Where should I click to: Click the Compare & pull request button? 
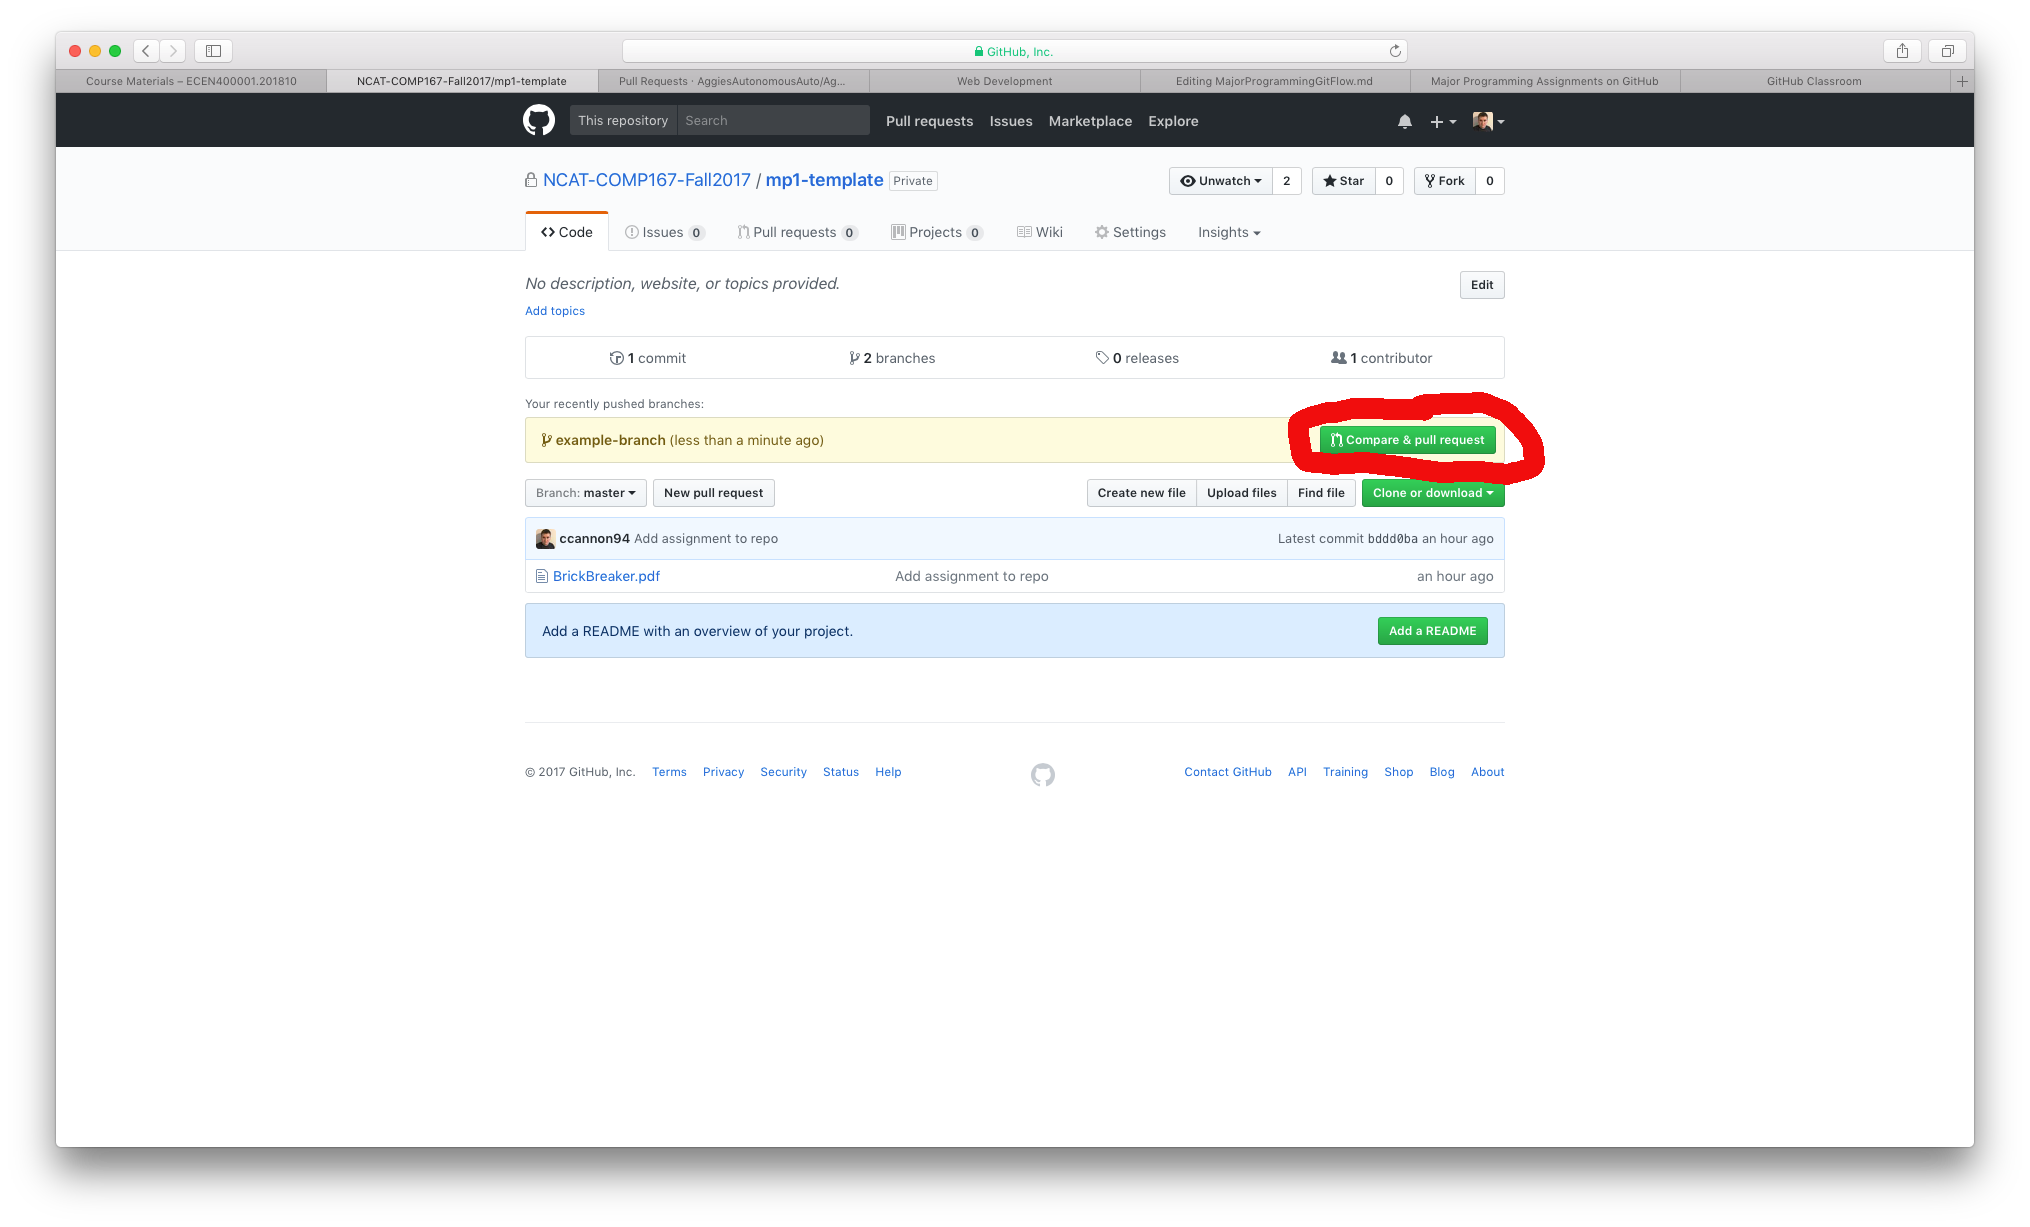pyautogui.click(x=1404, y=439)
